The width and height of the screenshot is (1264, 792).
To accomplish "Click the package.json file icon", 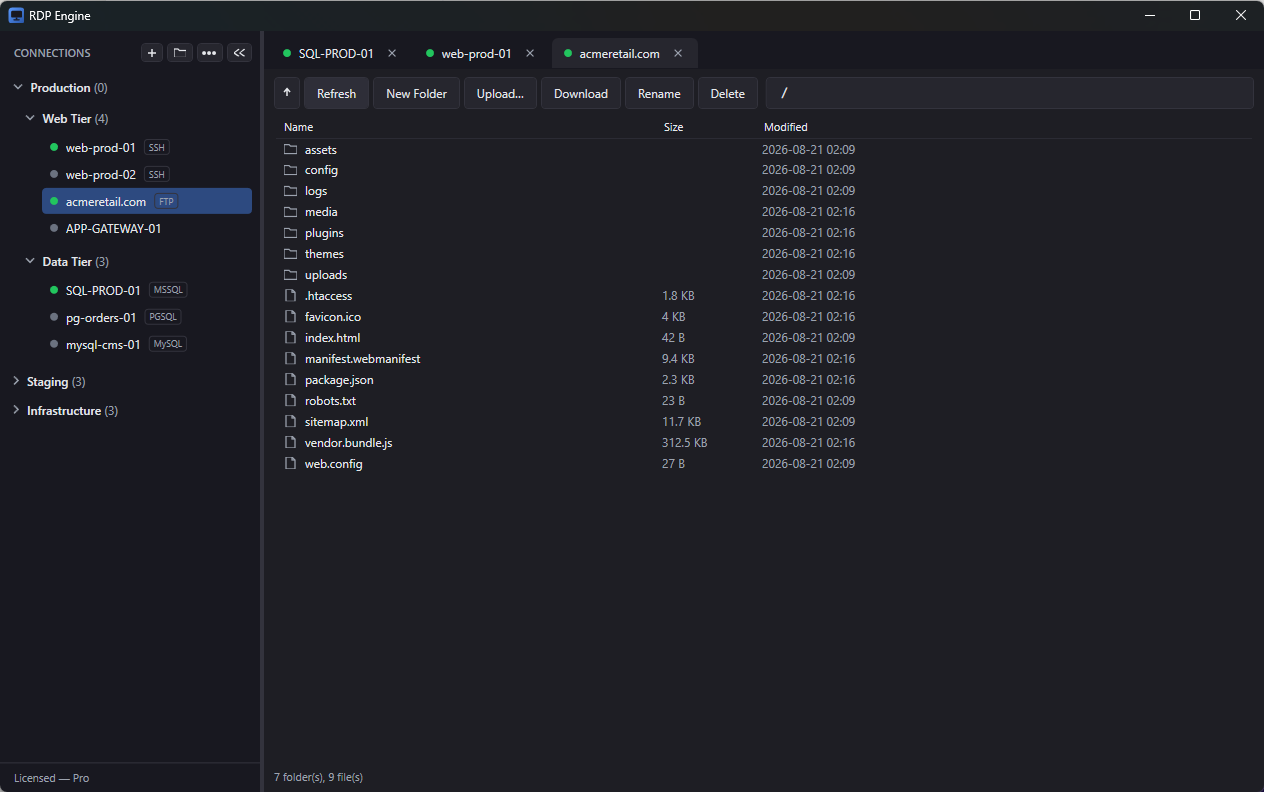I will coord(291,380).
